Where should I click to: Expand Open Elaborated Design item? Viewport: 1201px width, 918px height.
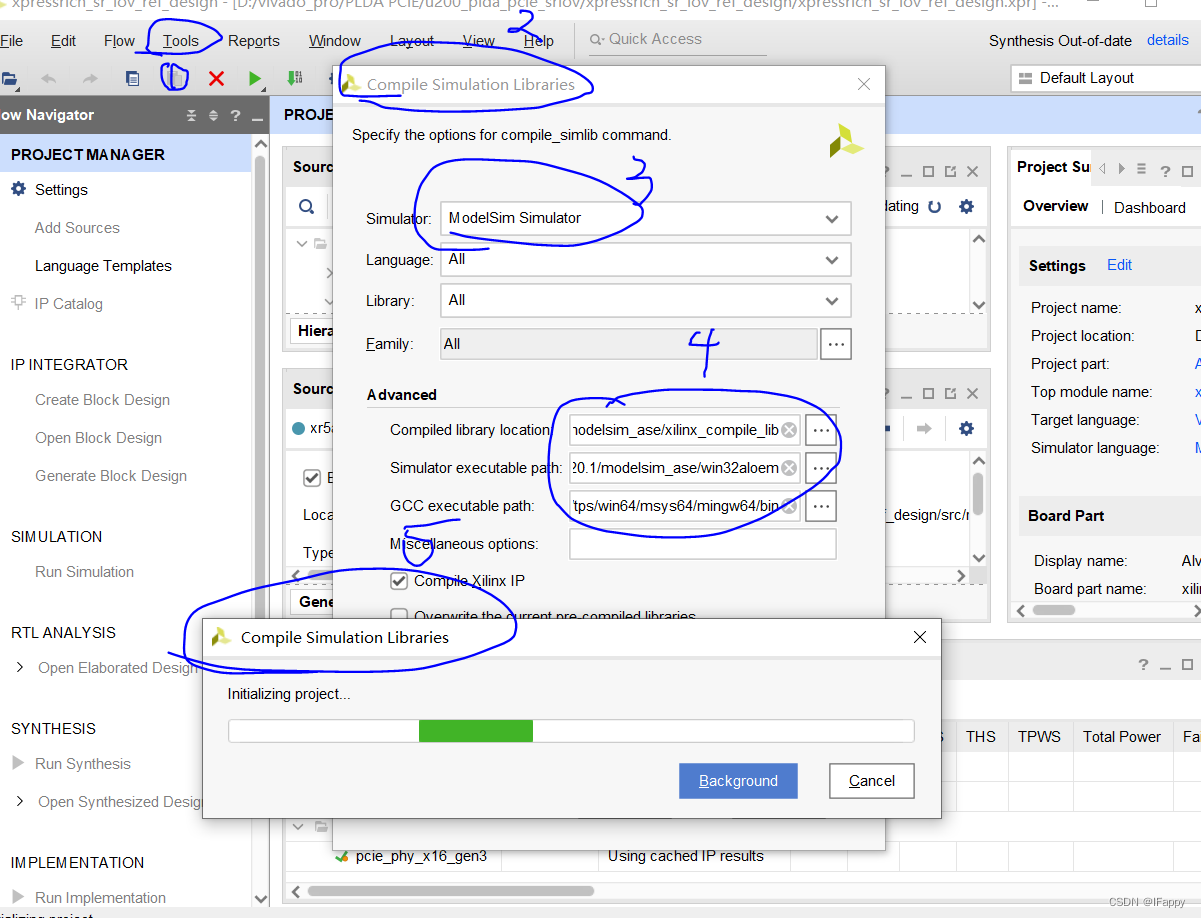point(20,667)
